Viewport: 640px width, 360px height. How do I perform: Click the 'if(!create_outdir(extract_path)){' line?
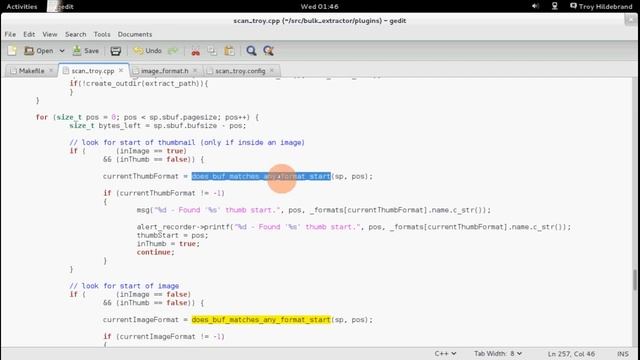point(139,83)
